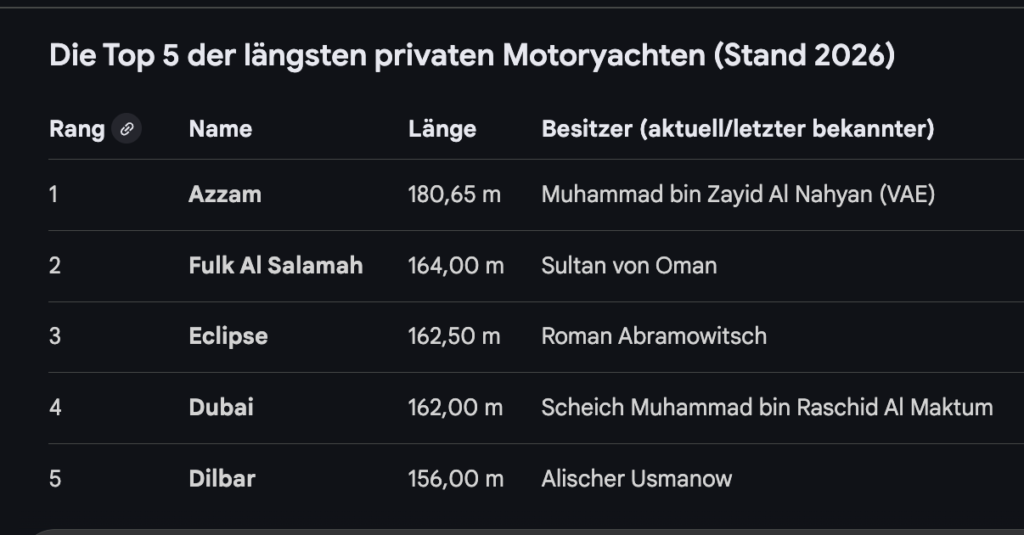The image size is (1024, 535).
Task: Click the yacht name Fulk Al Salamah
Action: 275,266
